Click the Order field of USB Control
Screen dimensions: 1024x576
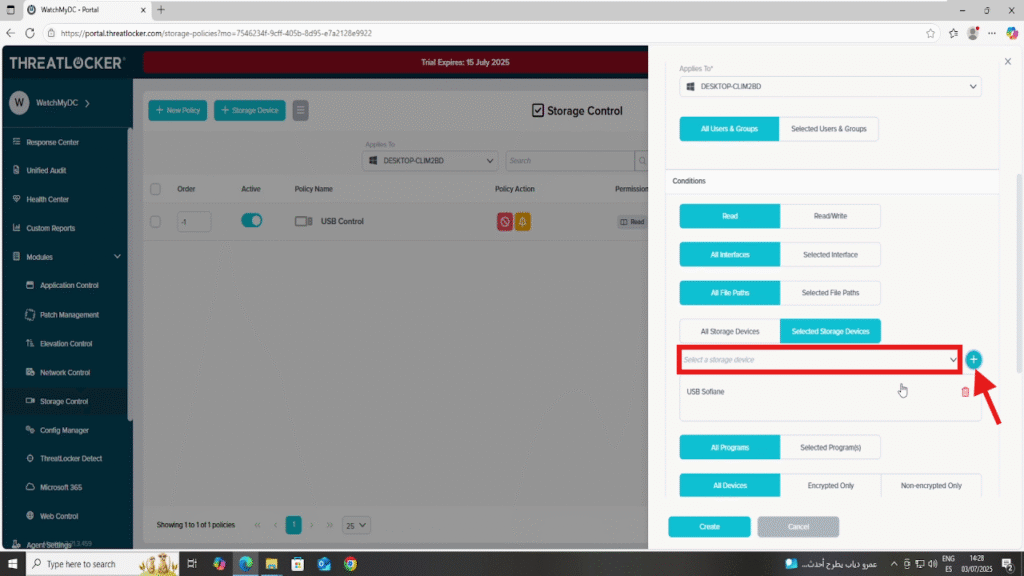194,221
